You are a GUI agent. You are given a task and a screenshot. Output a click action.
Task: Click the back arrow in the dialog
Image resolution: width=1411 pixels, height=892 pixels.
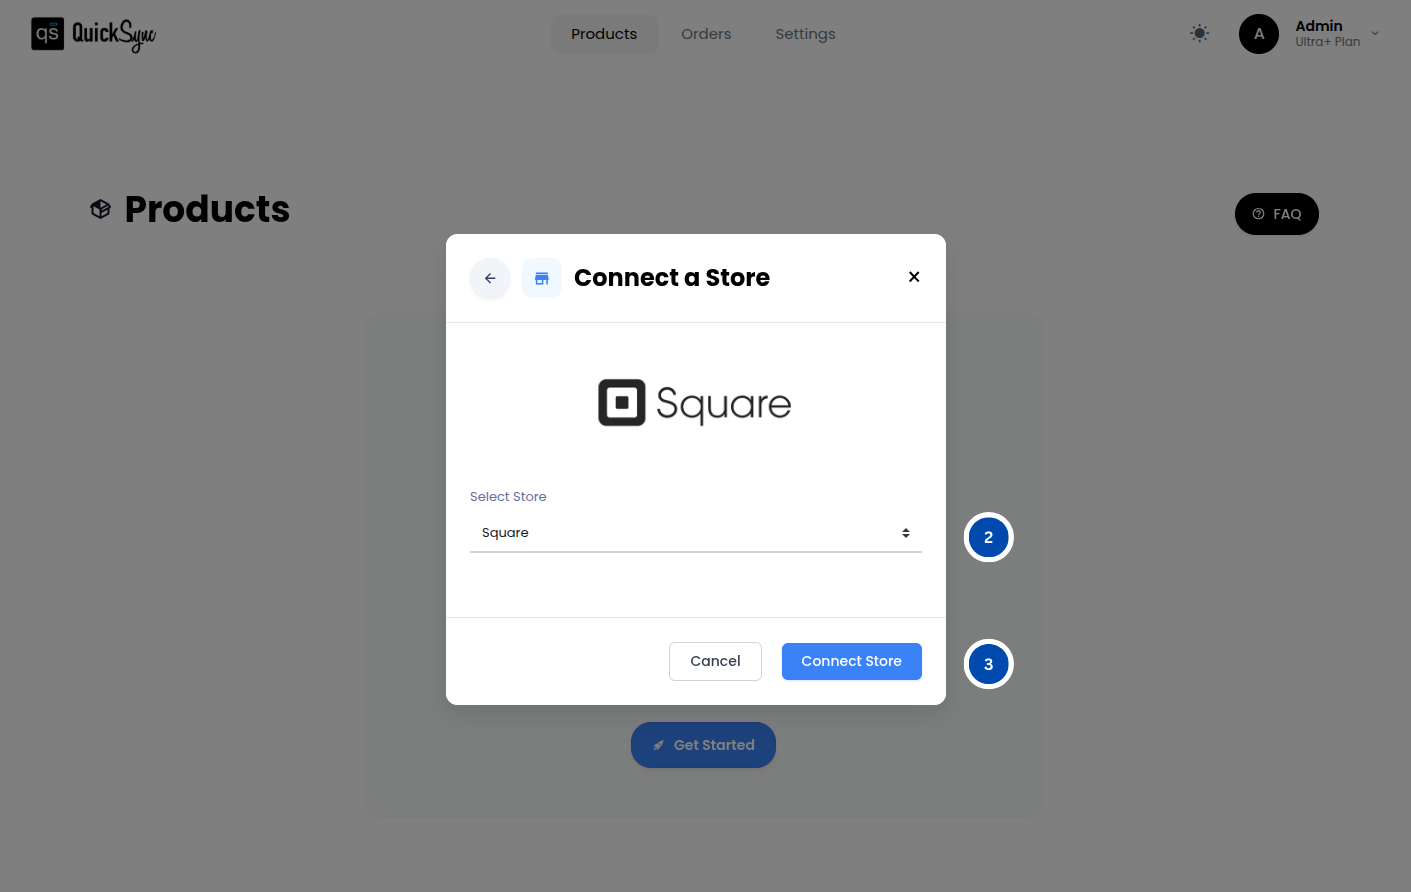click(x=489, y=278)
